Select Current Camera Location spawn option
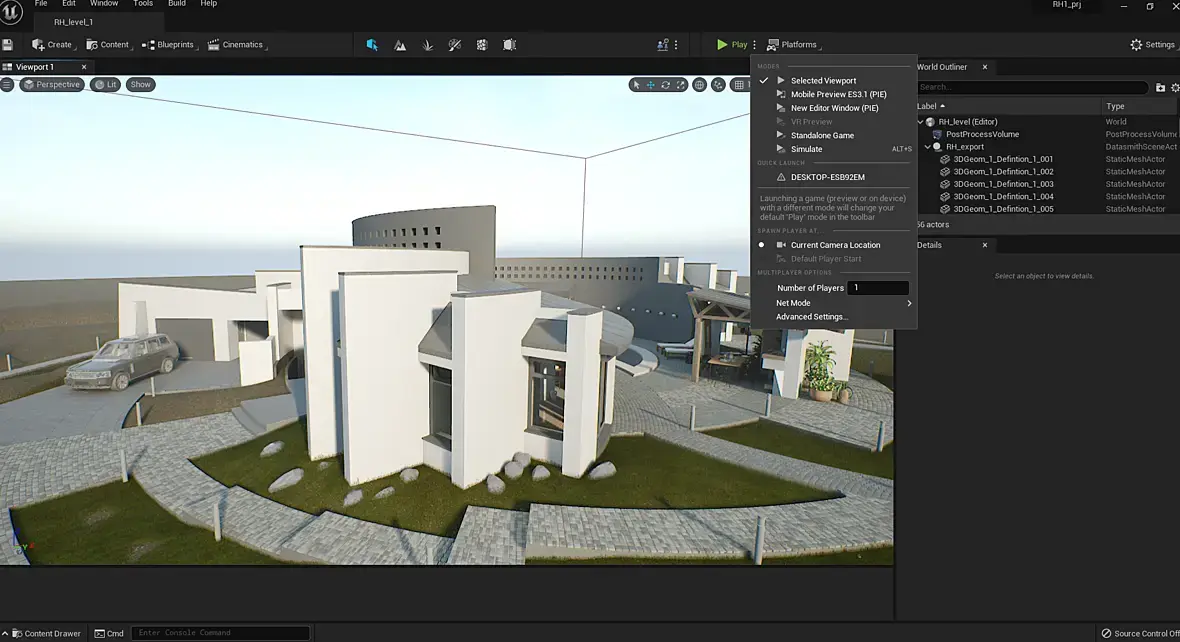 pyautogui.click(x=834, y=245)
